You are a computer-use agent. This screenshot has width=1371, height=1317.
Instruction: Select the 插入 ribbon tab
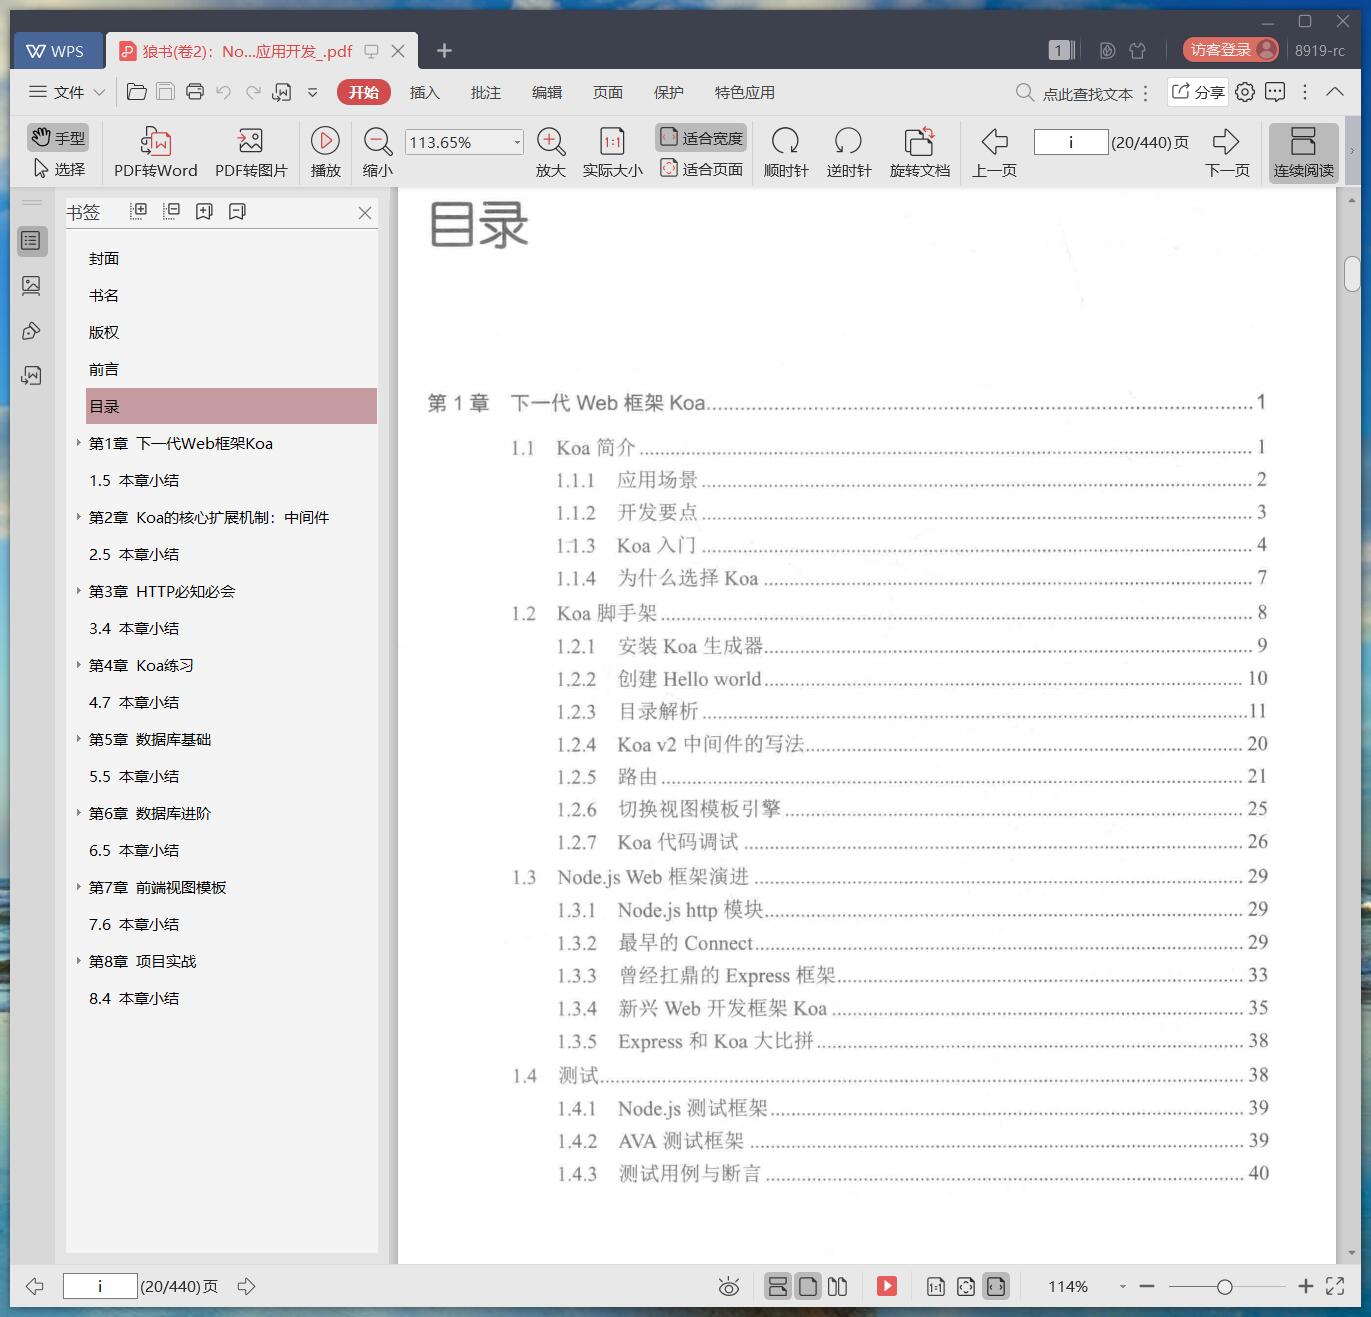coord(424,92)
